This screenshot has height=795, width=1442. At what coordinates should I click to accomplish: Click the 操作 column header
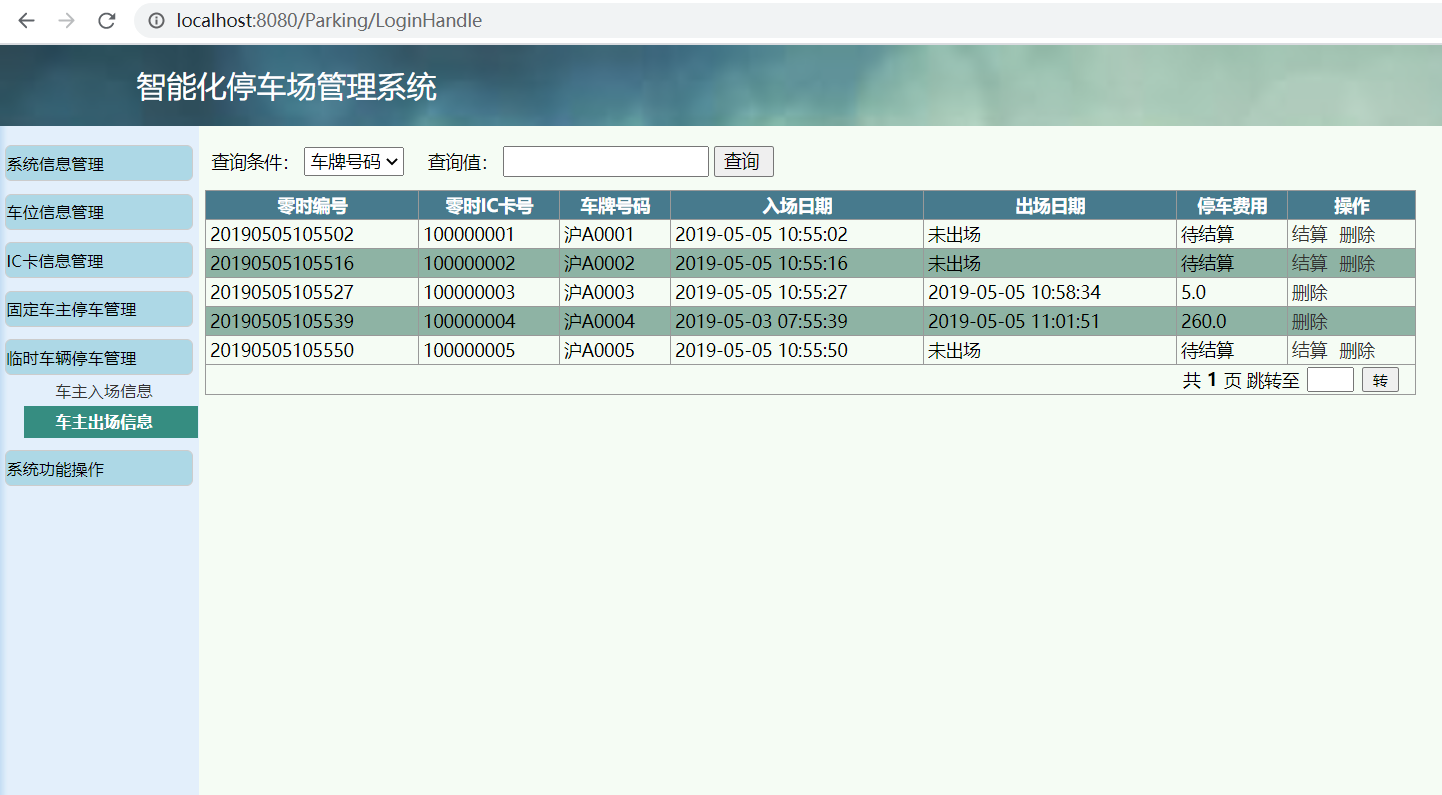point(1351,206)
